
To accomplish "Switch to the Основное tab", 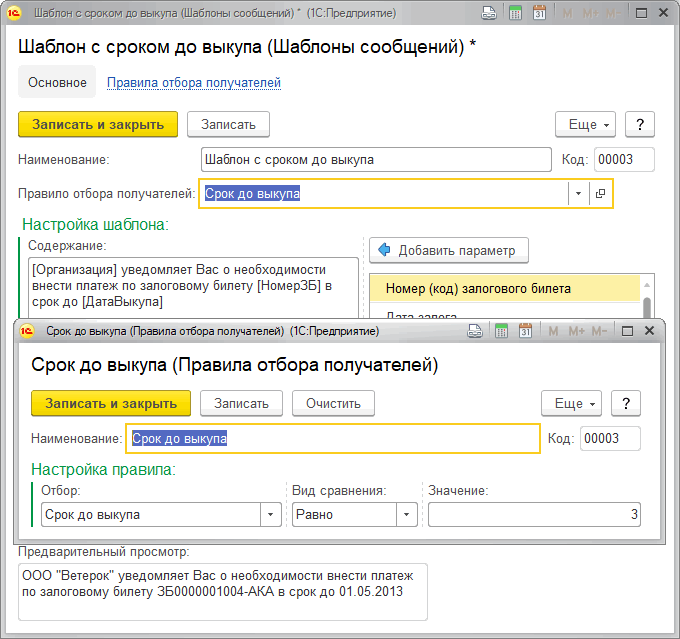I will (x=57, y=82).
